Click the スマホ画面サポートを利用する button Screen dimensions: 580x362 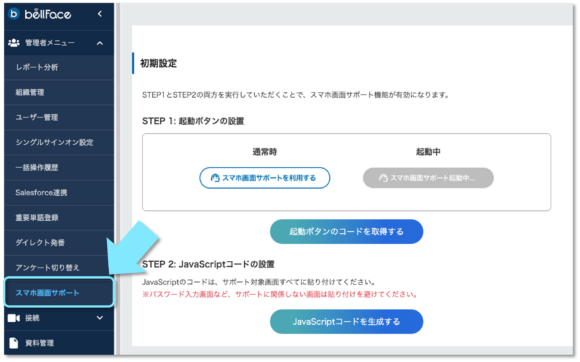pyautogui.click(x=264, y=178)
